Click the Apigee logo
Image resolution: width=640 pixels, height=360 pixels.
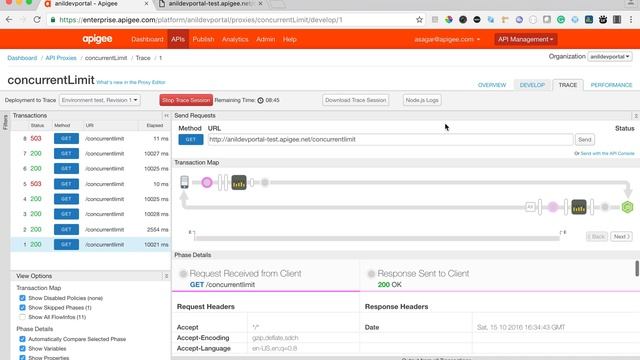tap(97, 39)
